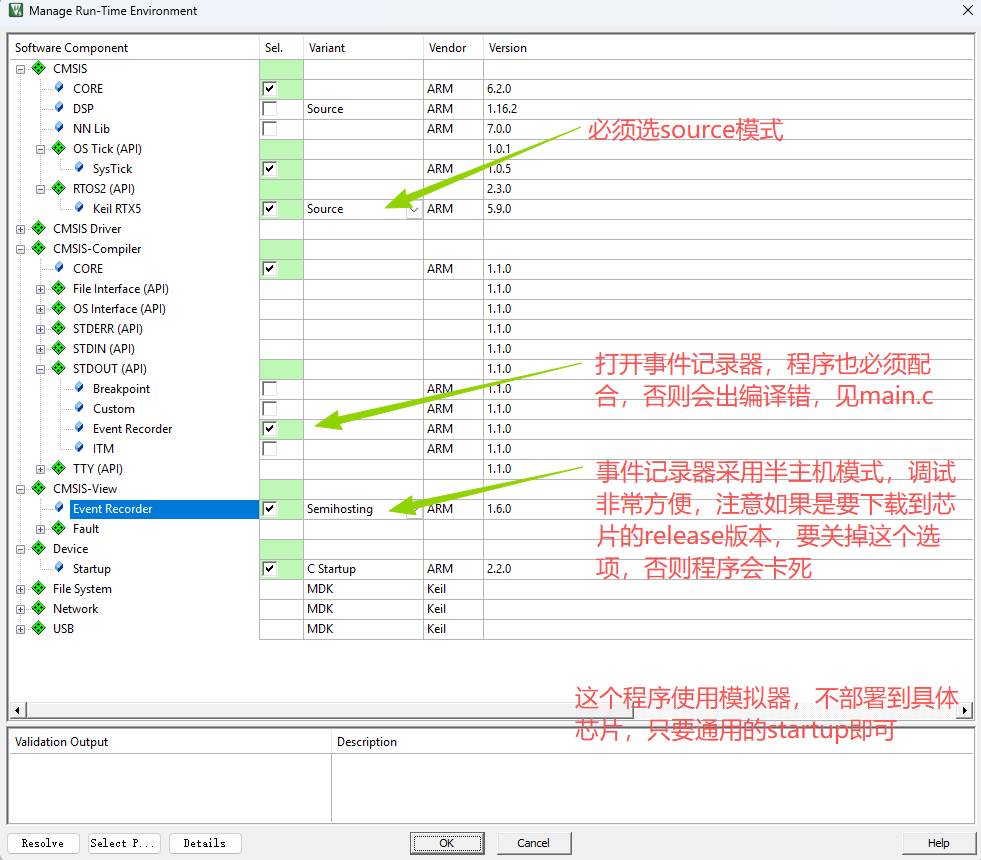
Task: Toggle the SysTick checkbox
Action: click(270, 169)
